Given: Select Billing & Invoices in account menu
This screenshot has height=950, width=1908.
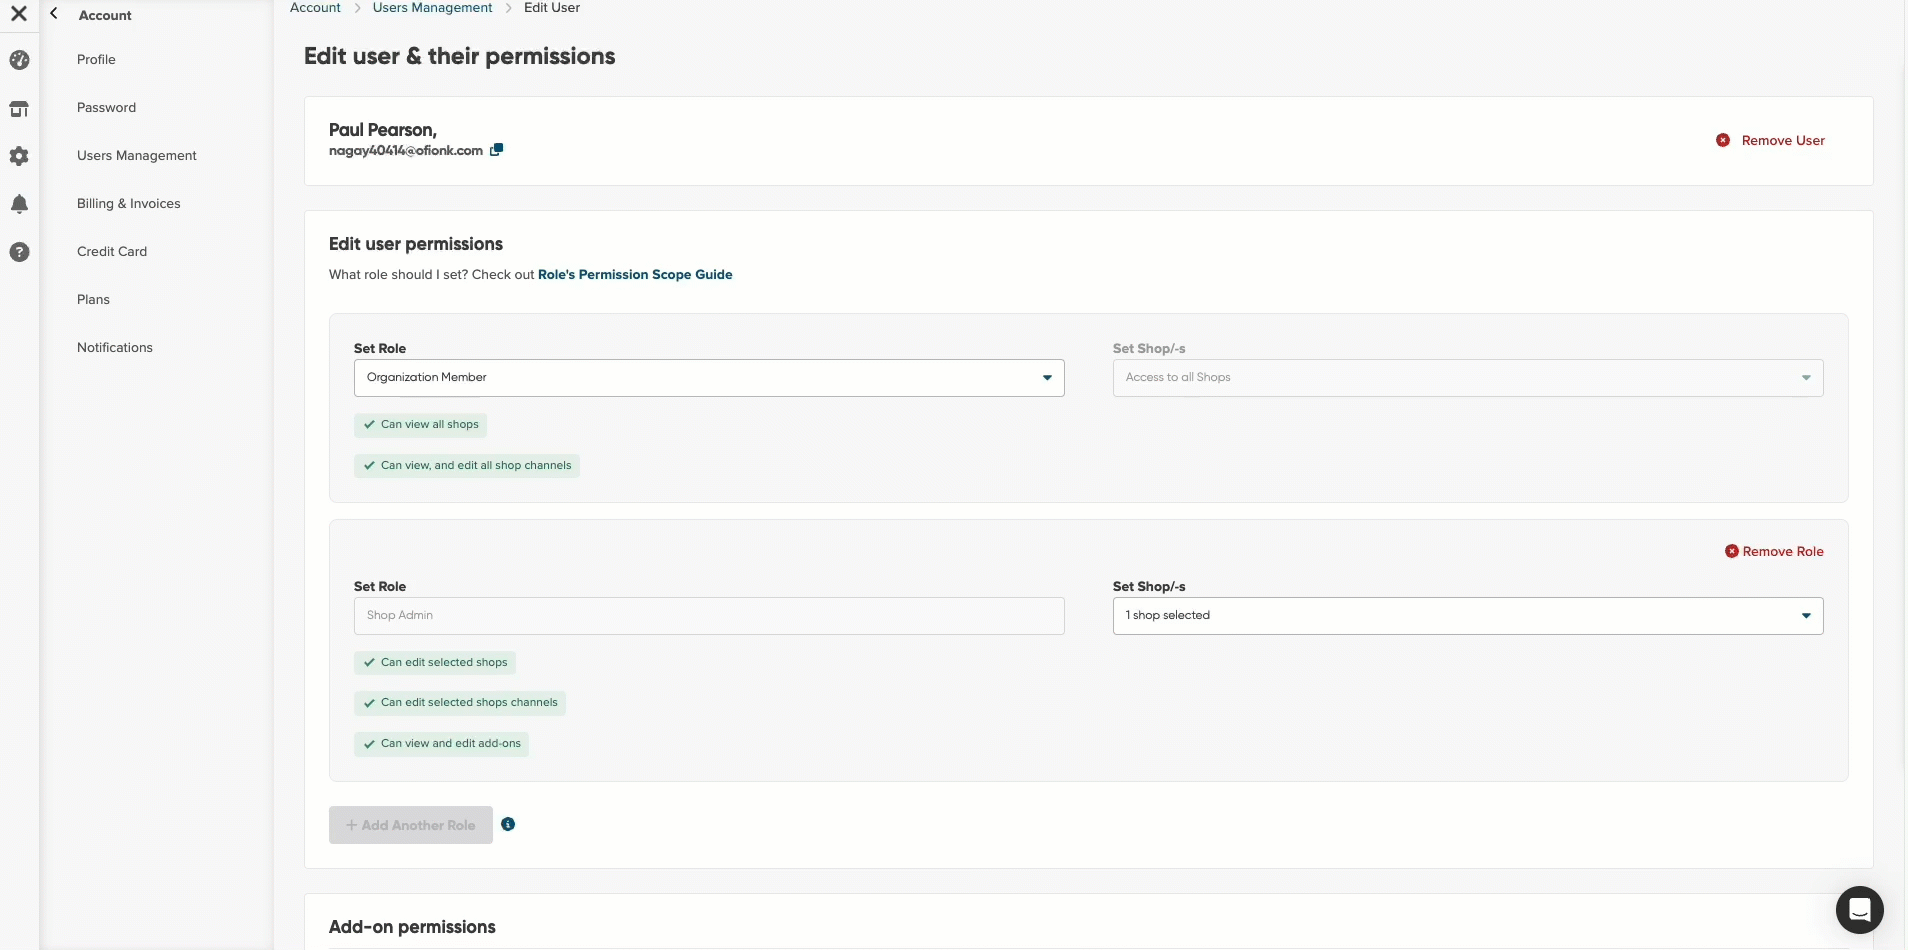Looking at the screenshot, I should [x=129, y=204].
